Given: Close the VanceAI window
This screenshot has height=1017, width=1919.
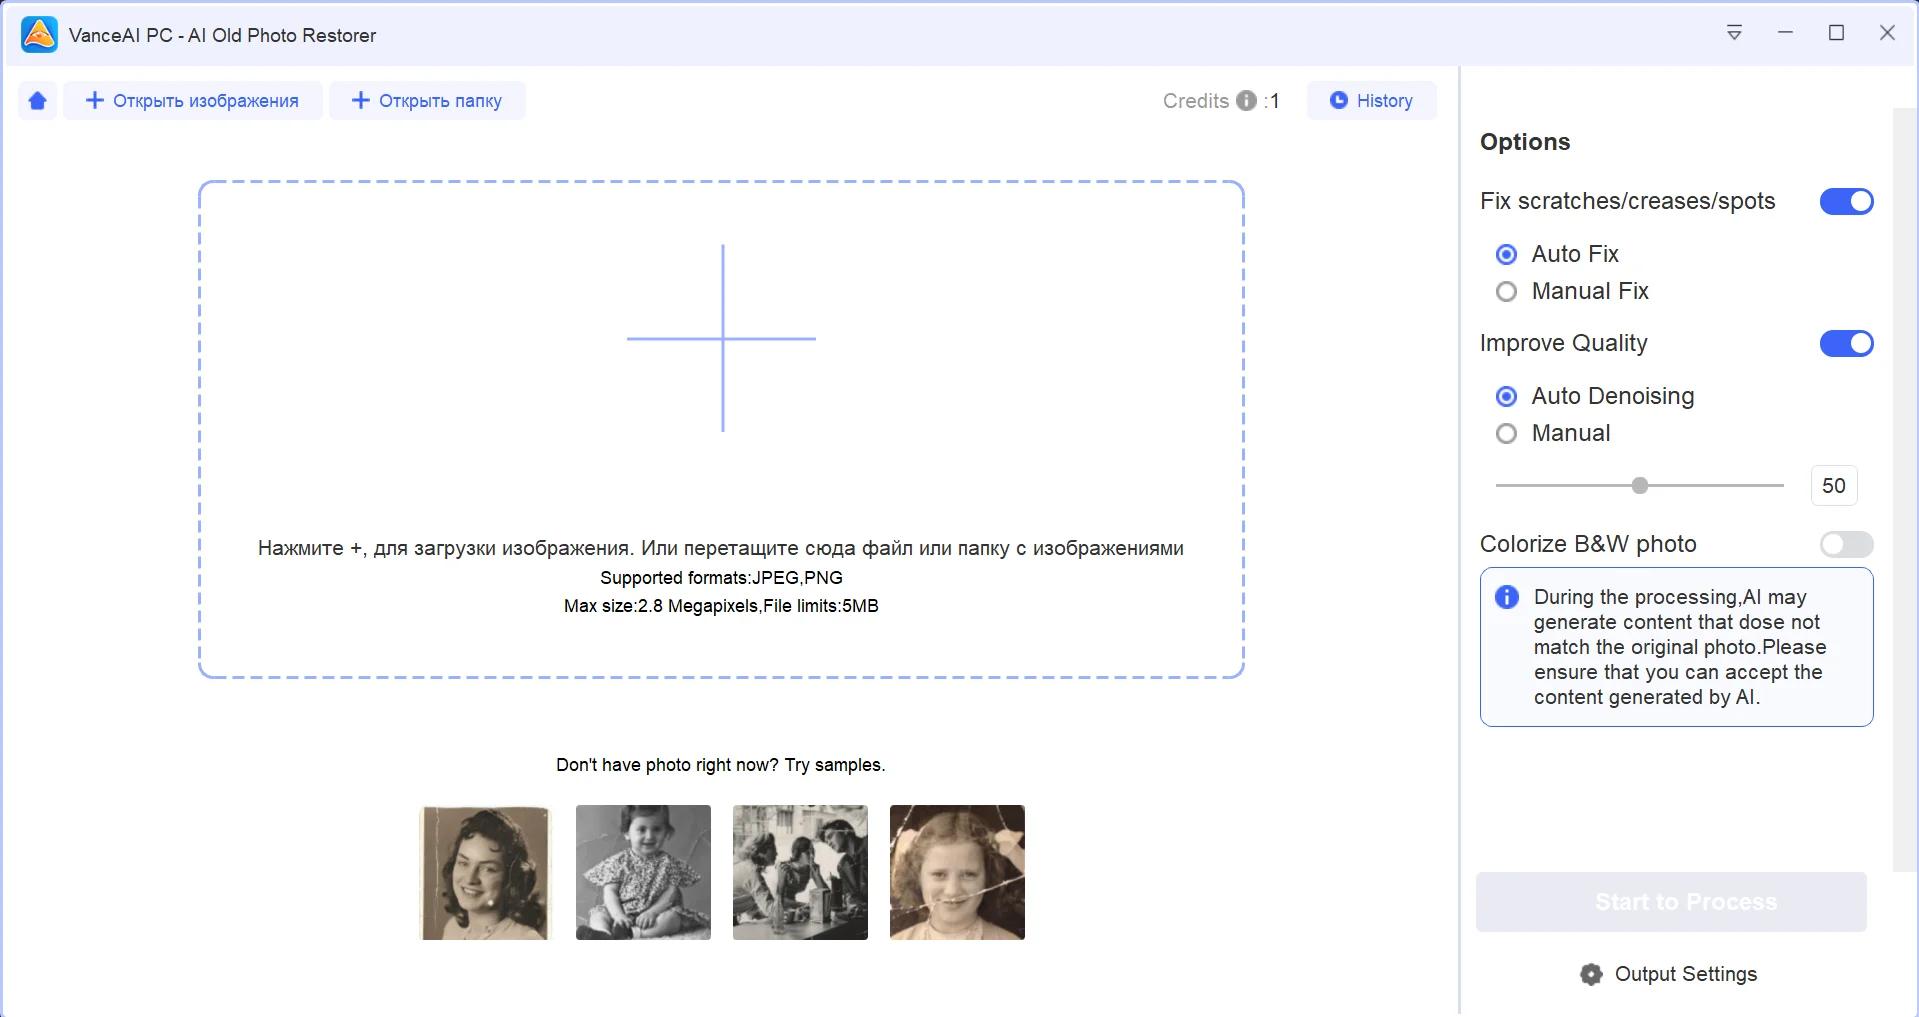Looking at the screenshot, I should click(1887, 33).
